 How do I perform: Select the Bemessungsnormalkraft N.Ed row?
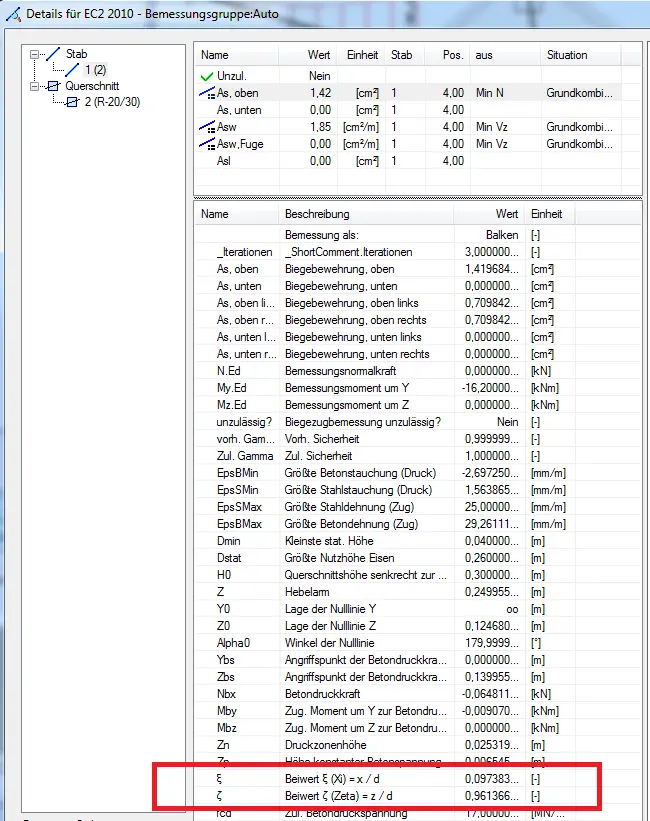tap(385, 371)
